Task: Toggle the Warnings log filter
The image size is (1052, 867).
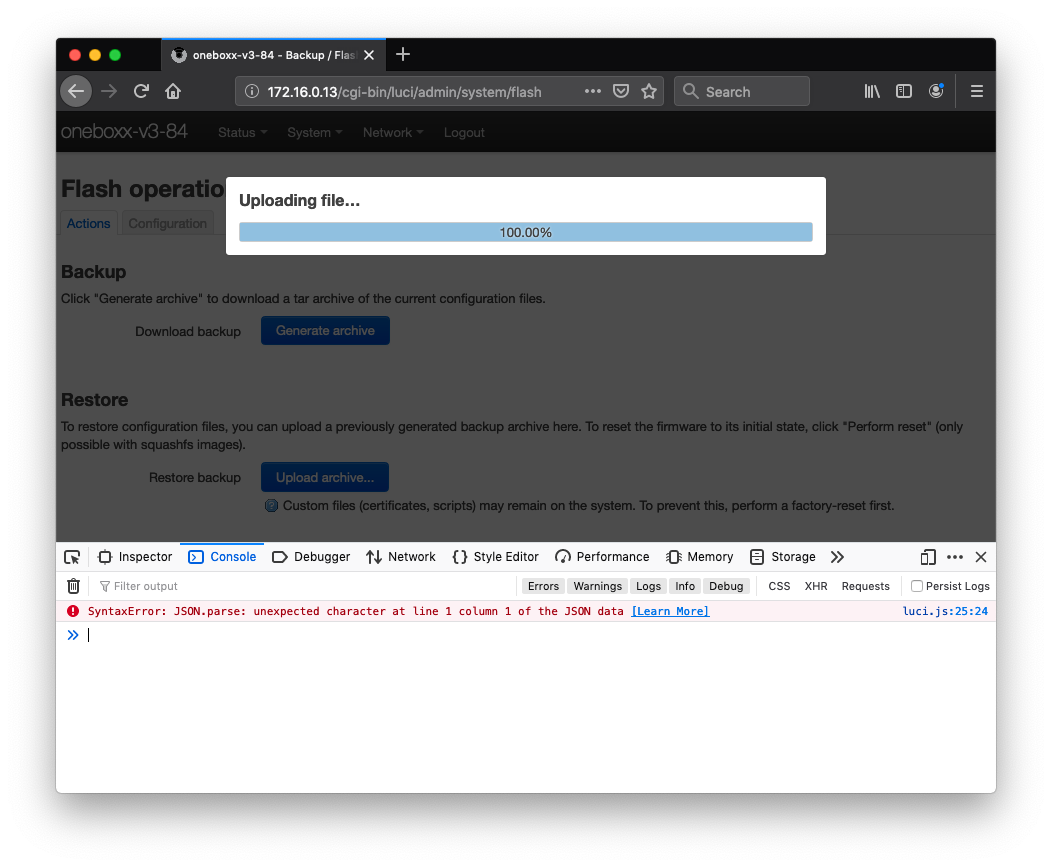Action: point(597,586)
